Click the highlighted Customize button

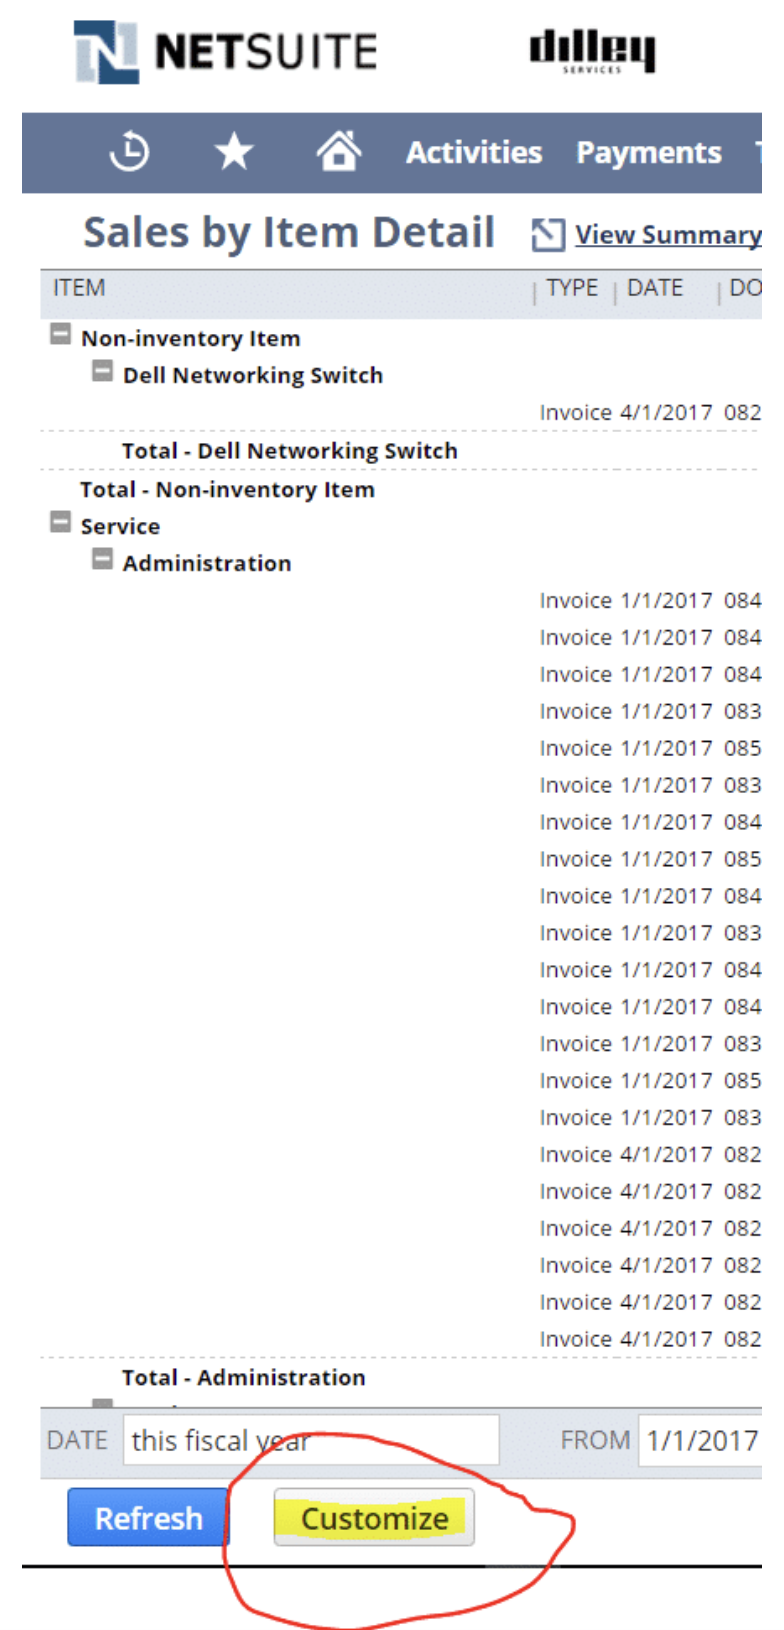point(373,1518)
